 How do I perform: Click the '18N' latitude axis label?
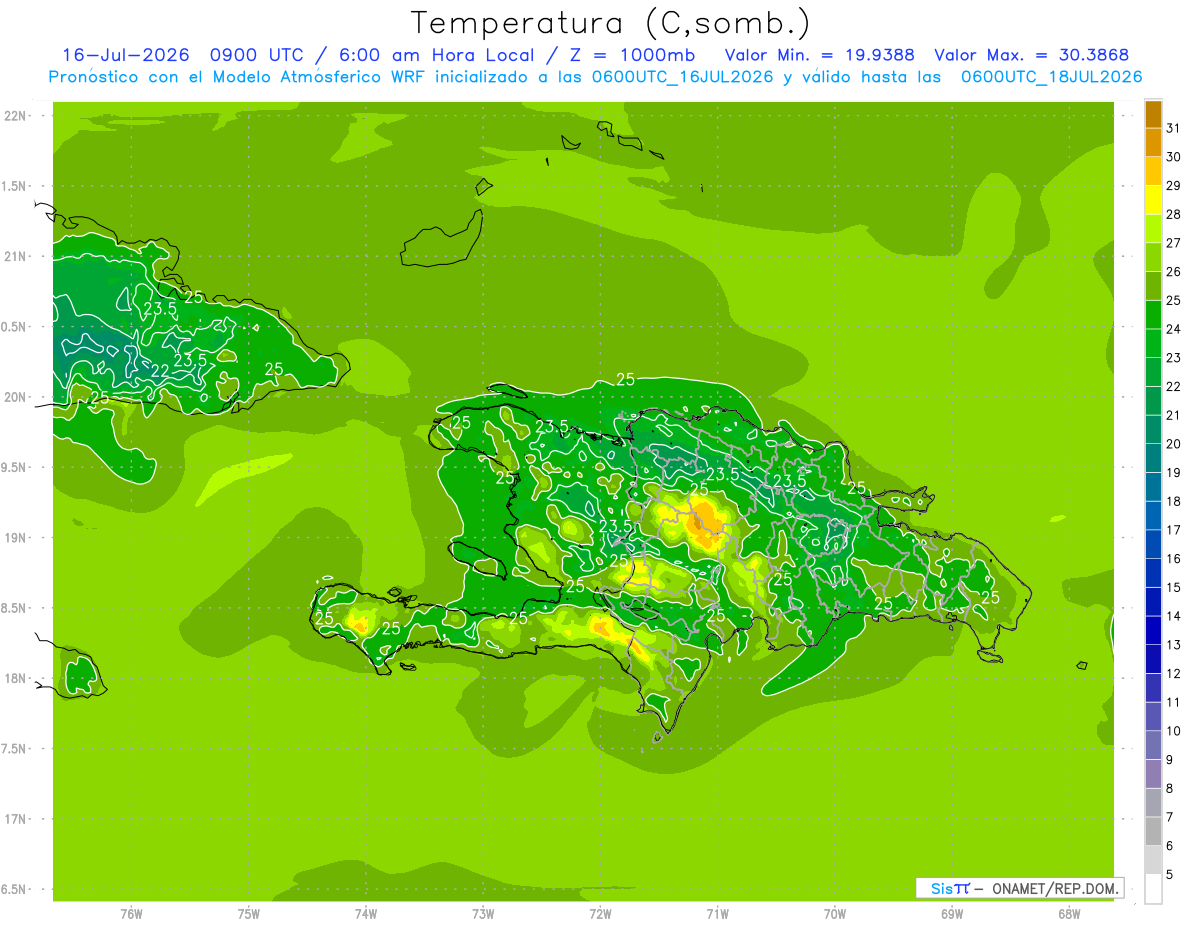coord(17,678)
